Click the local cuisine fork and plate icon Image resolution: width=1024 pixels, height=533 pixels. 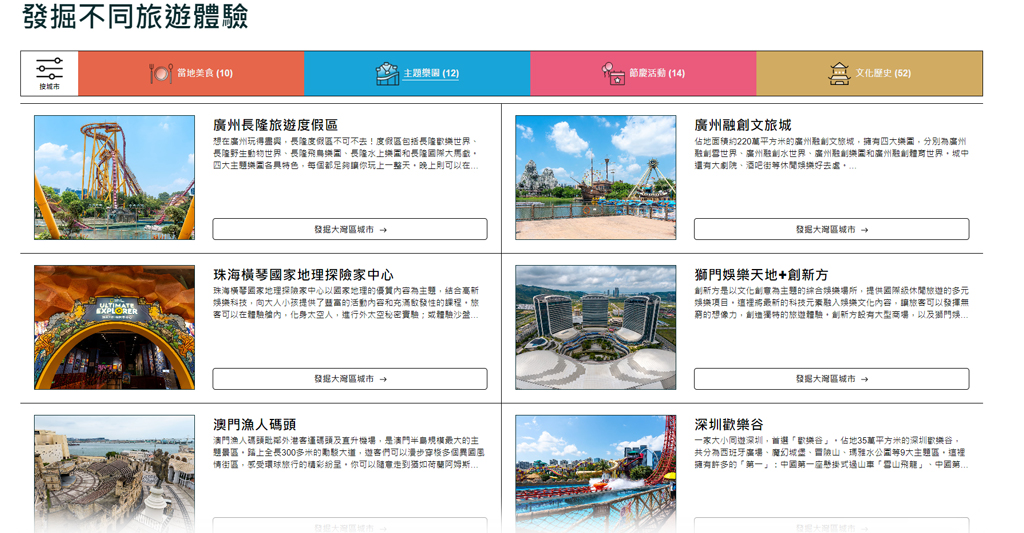click(161, 73)
